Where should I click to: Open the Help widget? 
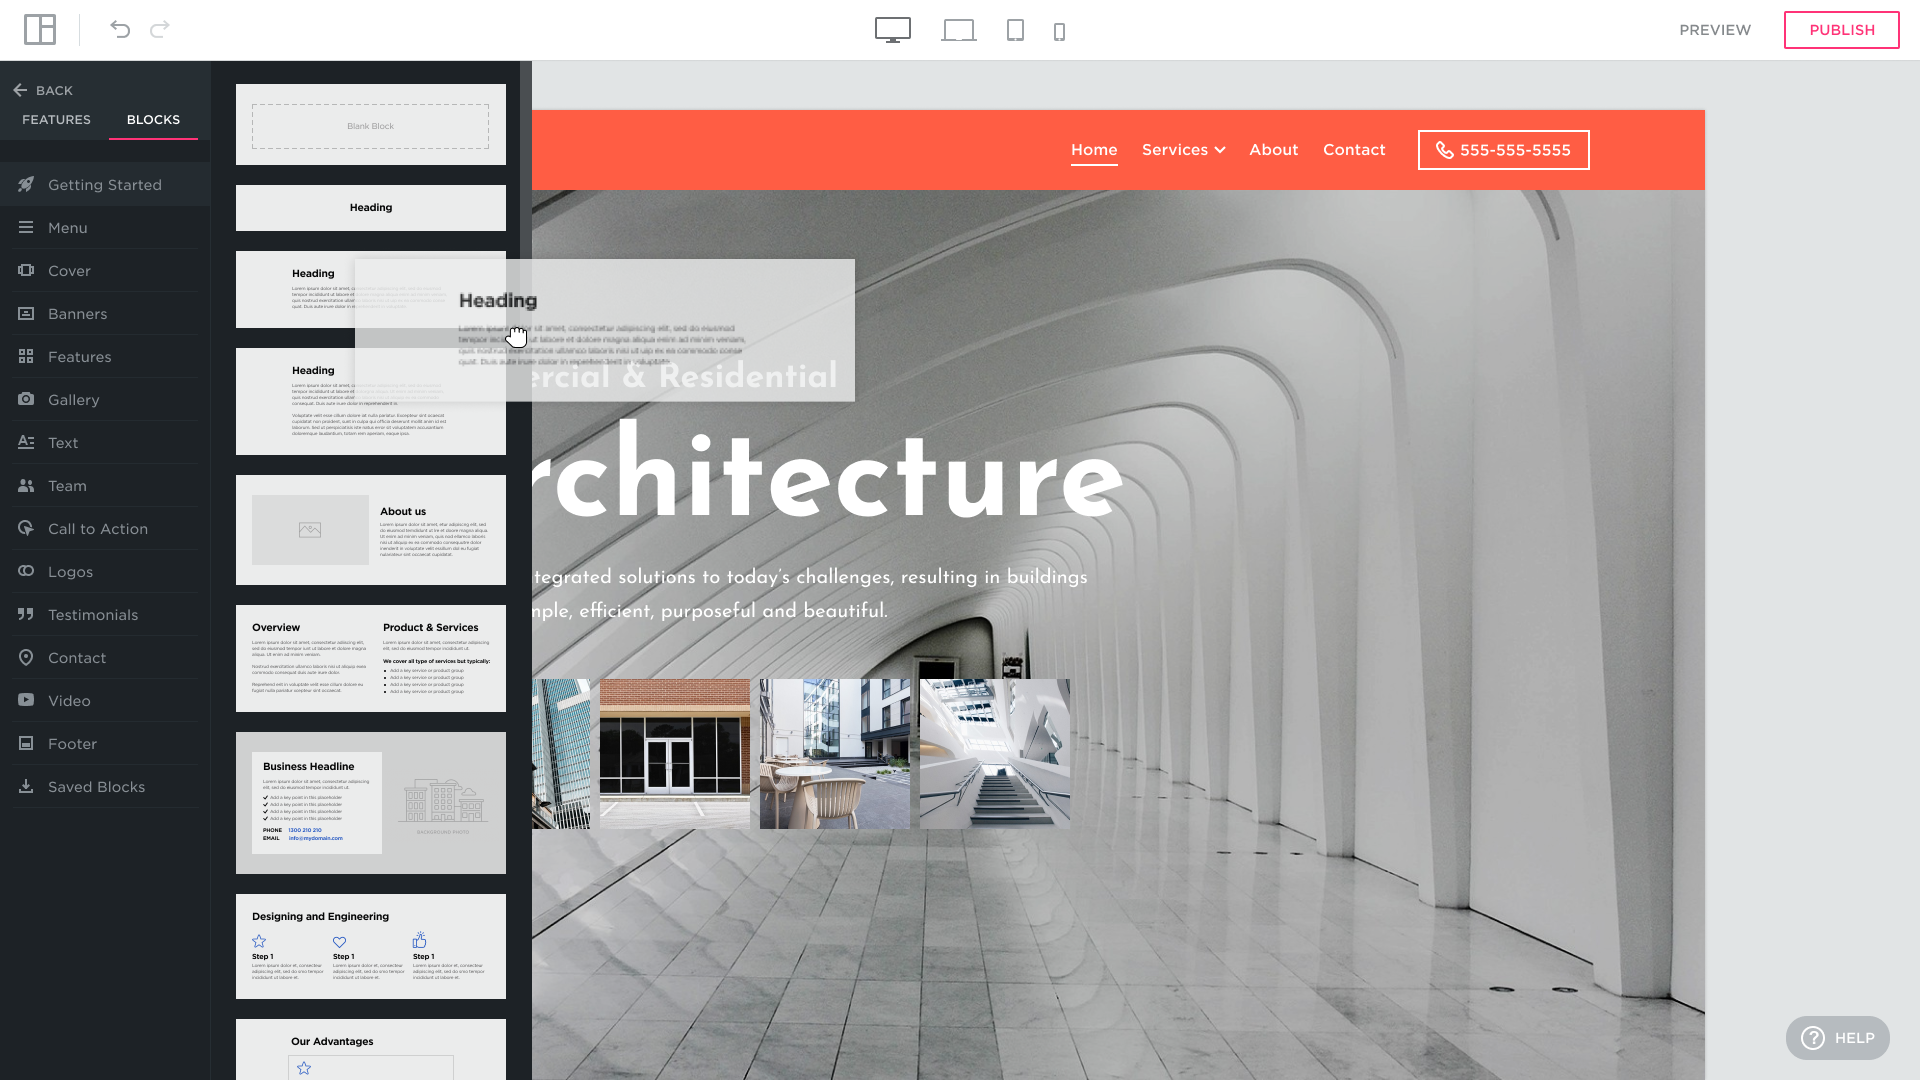[1837, 1038]
